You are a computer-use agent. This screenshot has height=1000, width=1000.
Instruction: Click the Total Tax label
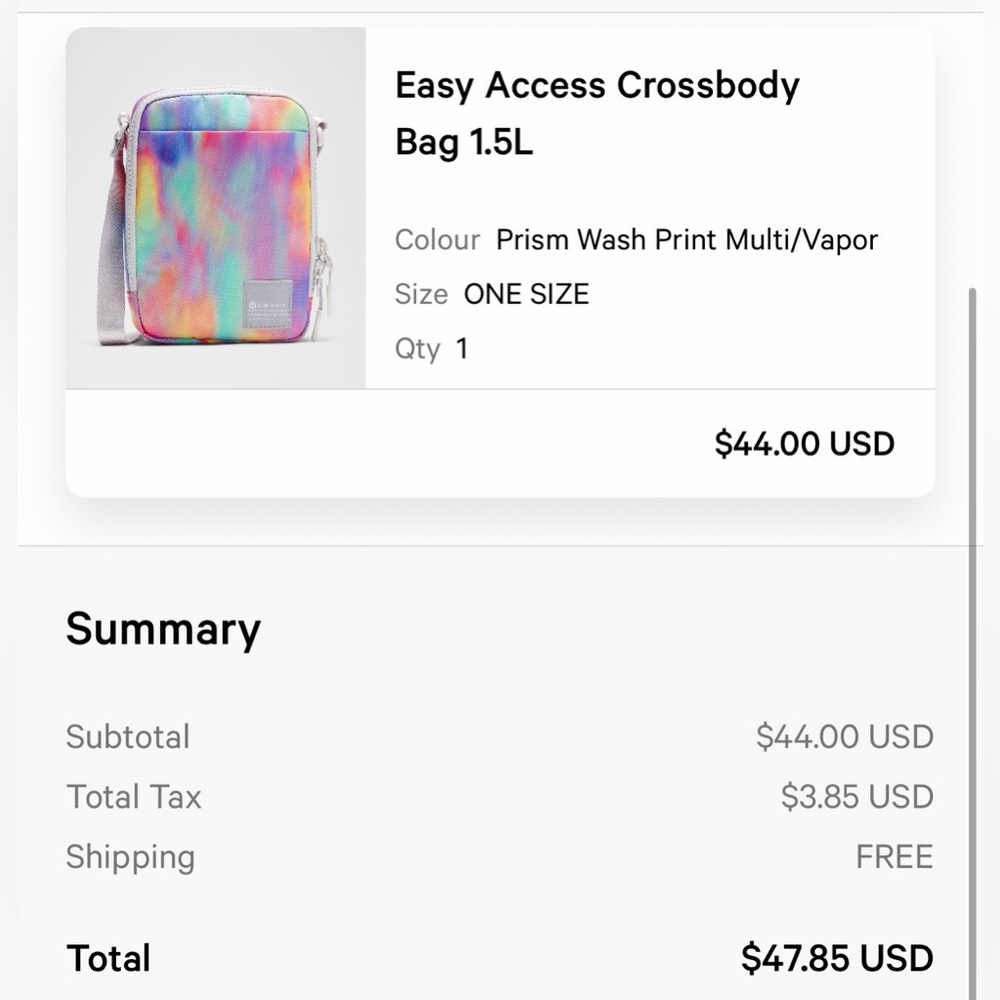(133, 797)
